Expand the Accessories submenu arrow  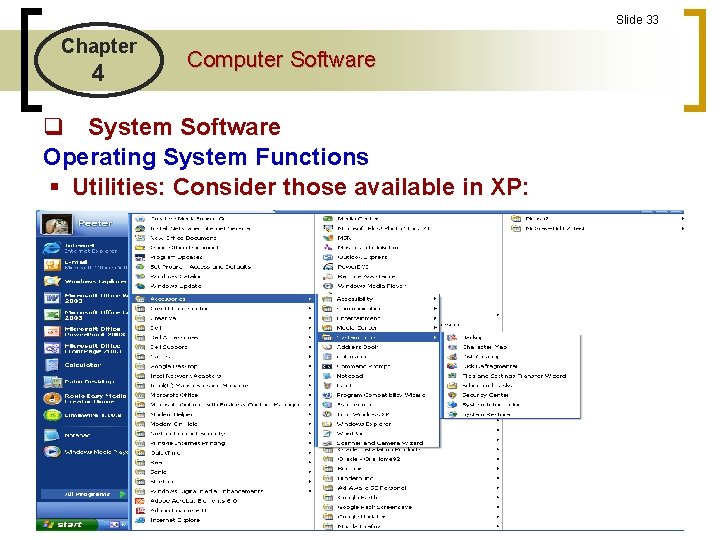(x=310, y=299)
